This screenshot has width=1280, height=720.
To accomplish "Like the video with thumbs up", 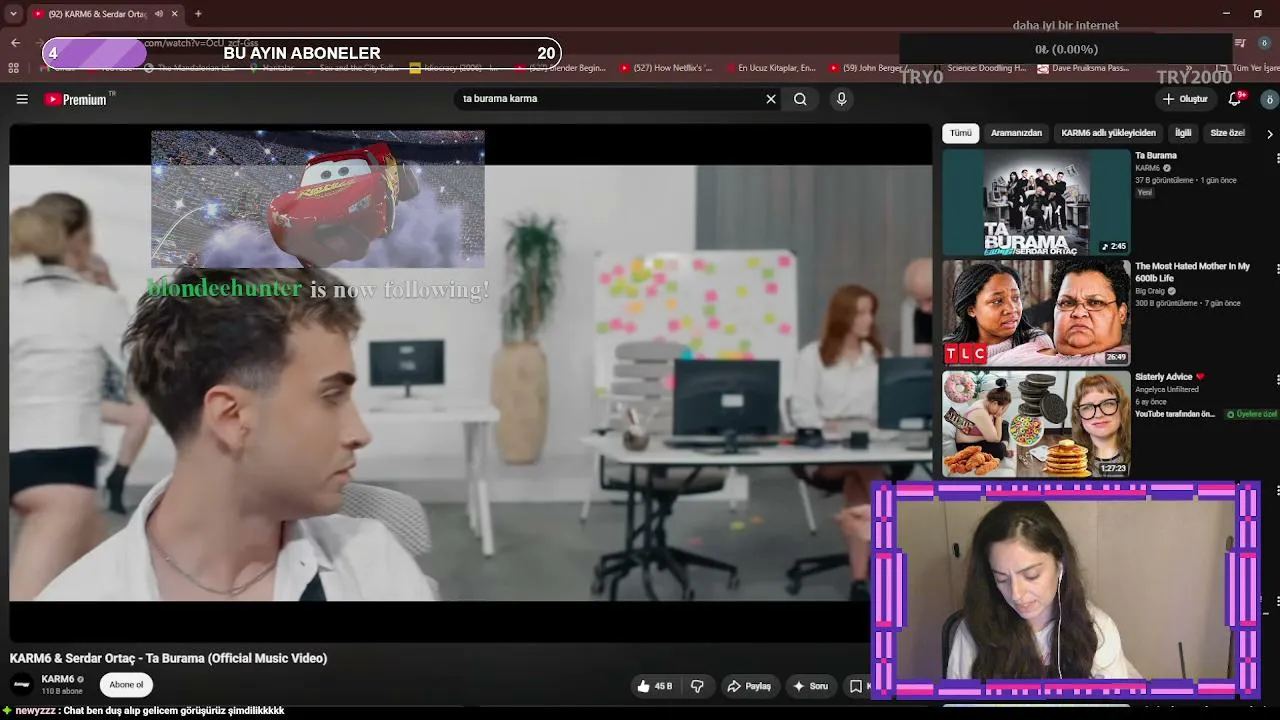I will pos(654,686).
